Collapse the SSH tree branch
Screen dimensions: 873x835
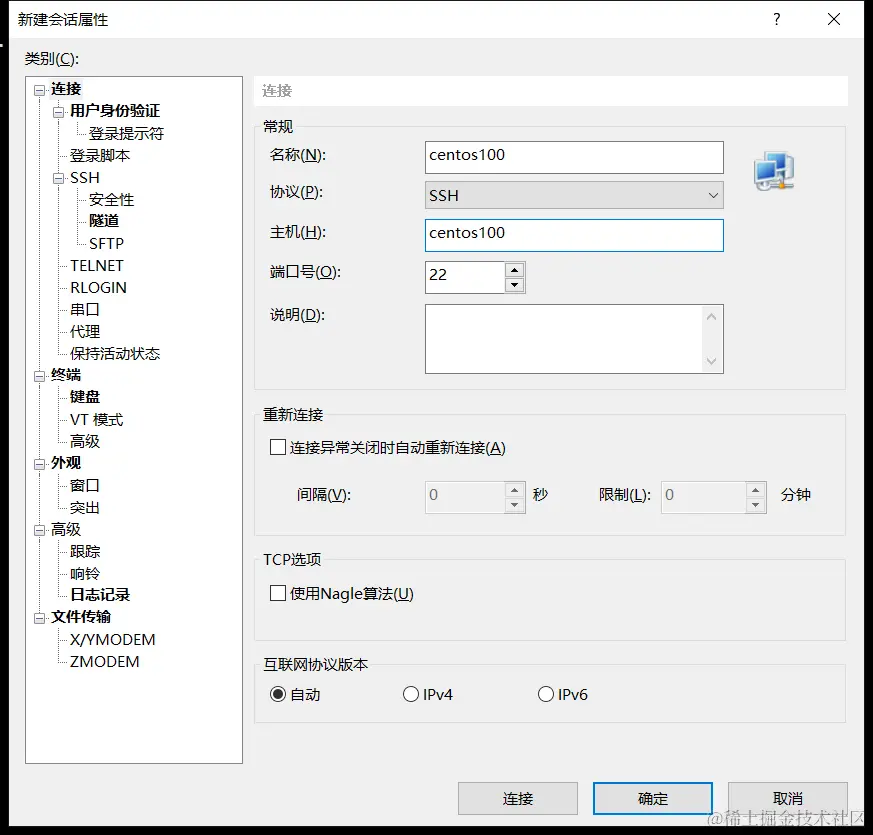(58, 177)
